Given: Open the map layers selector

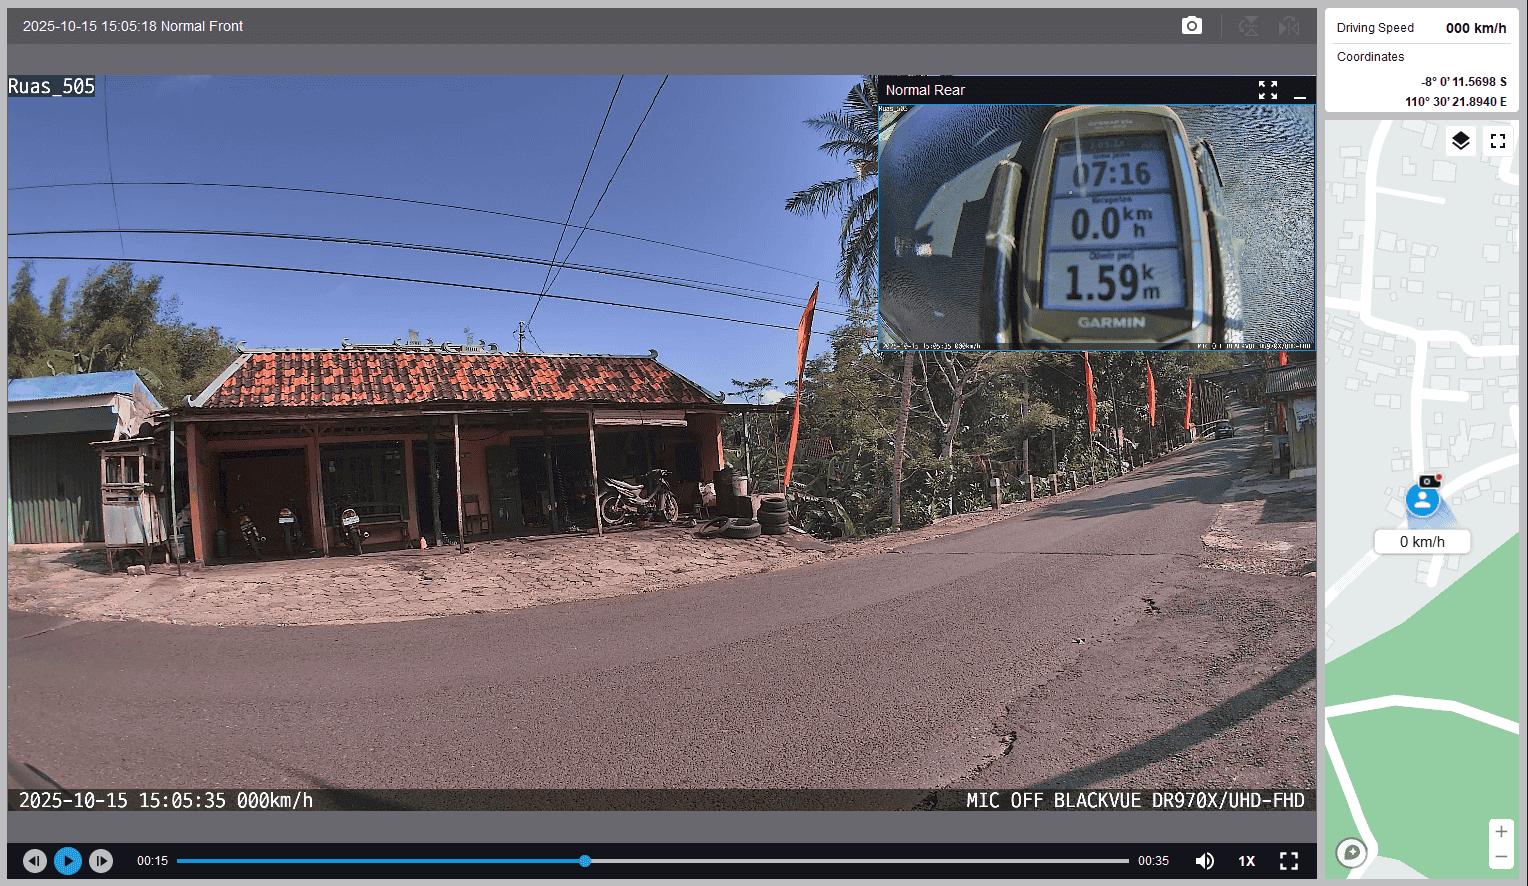Looking at the screenshot, I should coord(1461,141).
